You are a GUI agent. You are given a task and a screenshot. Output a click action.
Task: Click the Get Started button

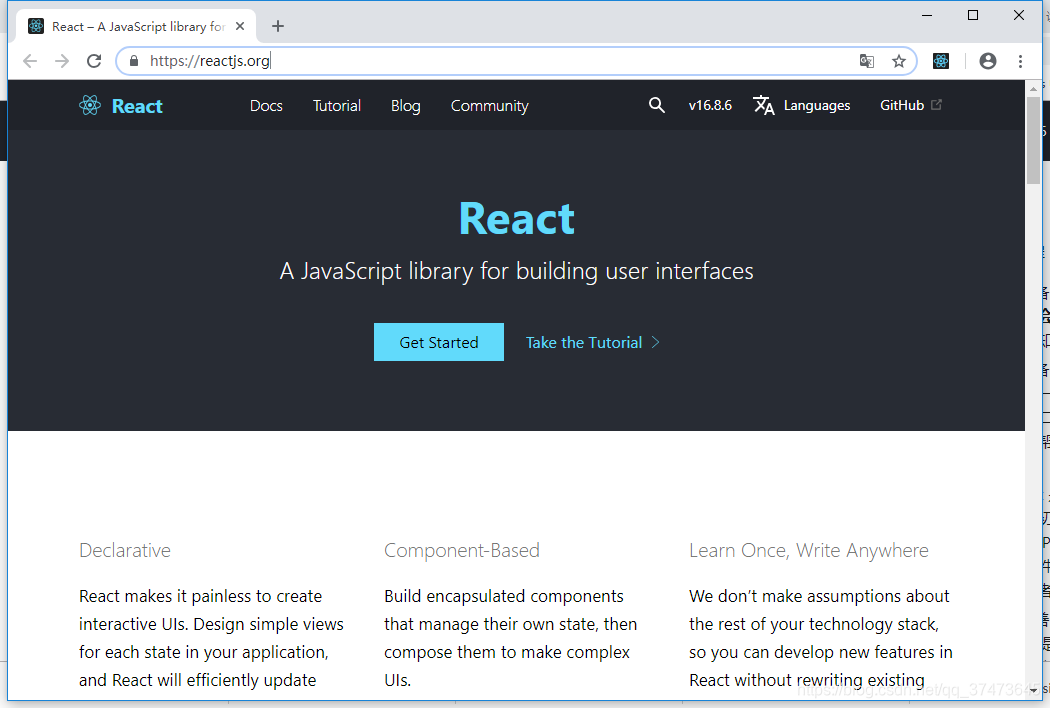pos(439,342)
